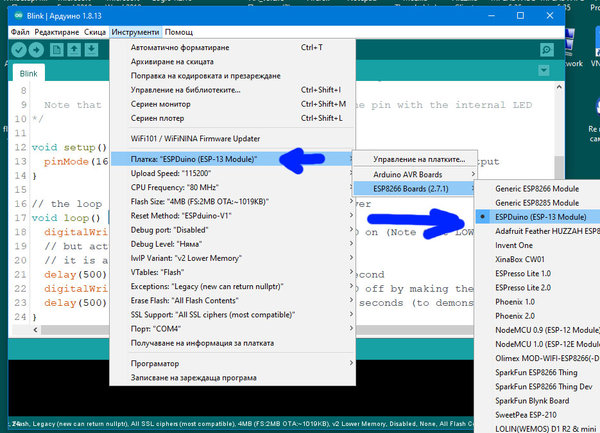Open Сериен плотер from menu
600x433 pixels.
pyautogui.click(x=233, y=118)
